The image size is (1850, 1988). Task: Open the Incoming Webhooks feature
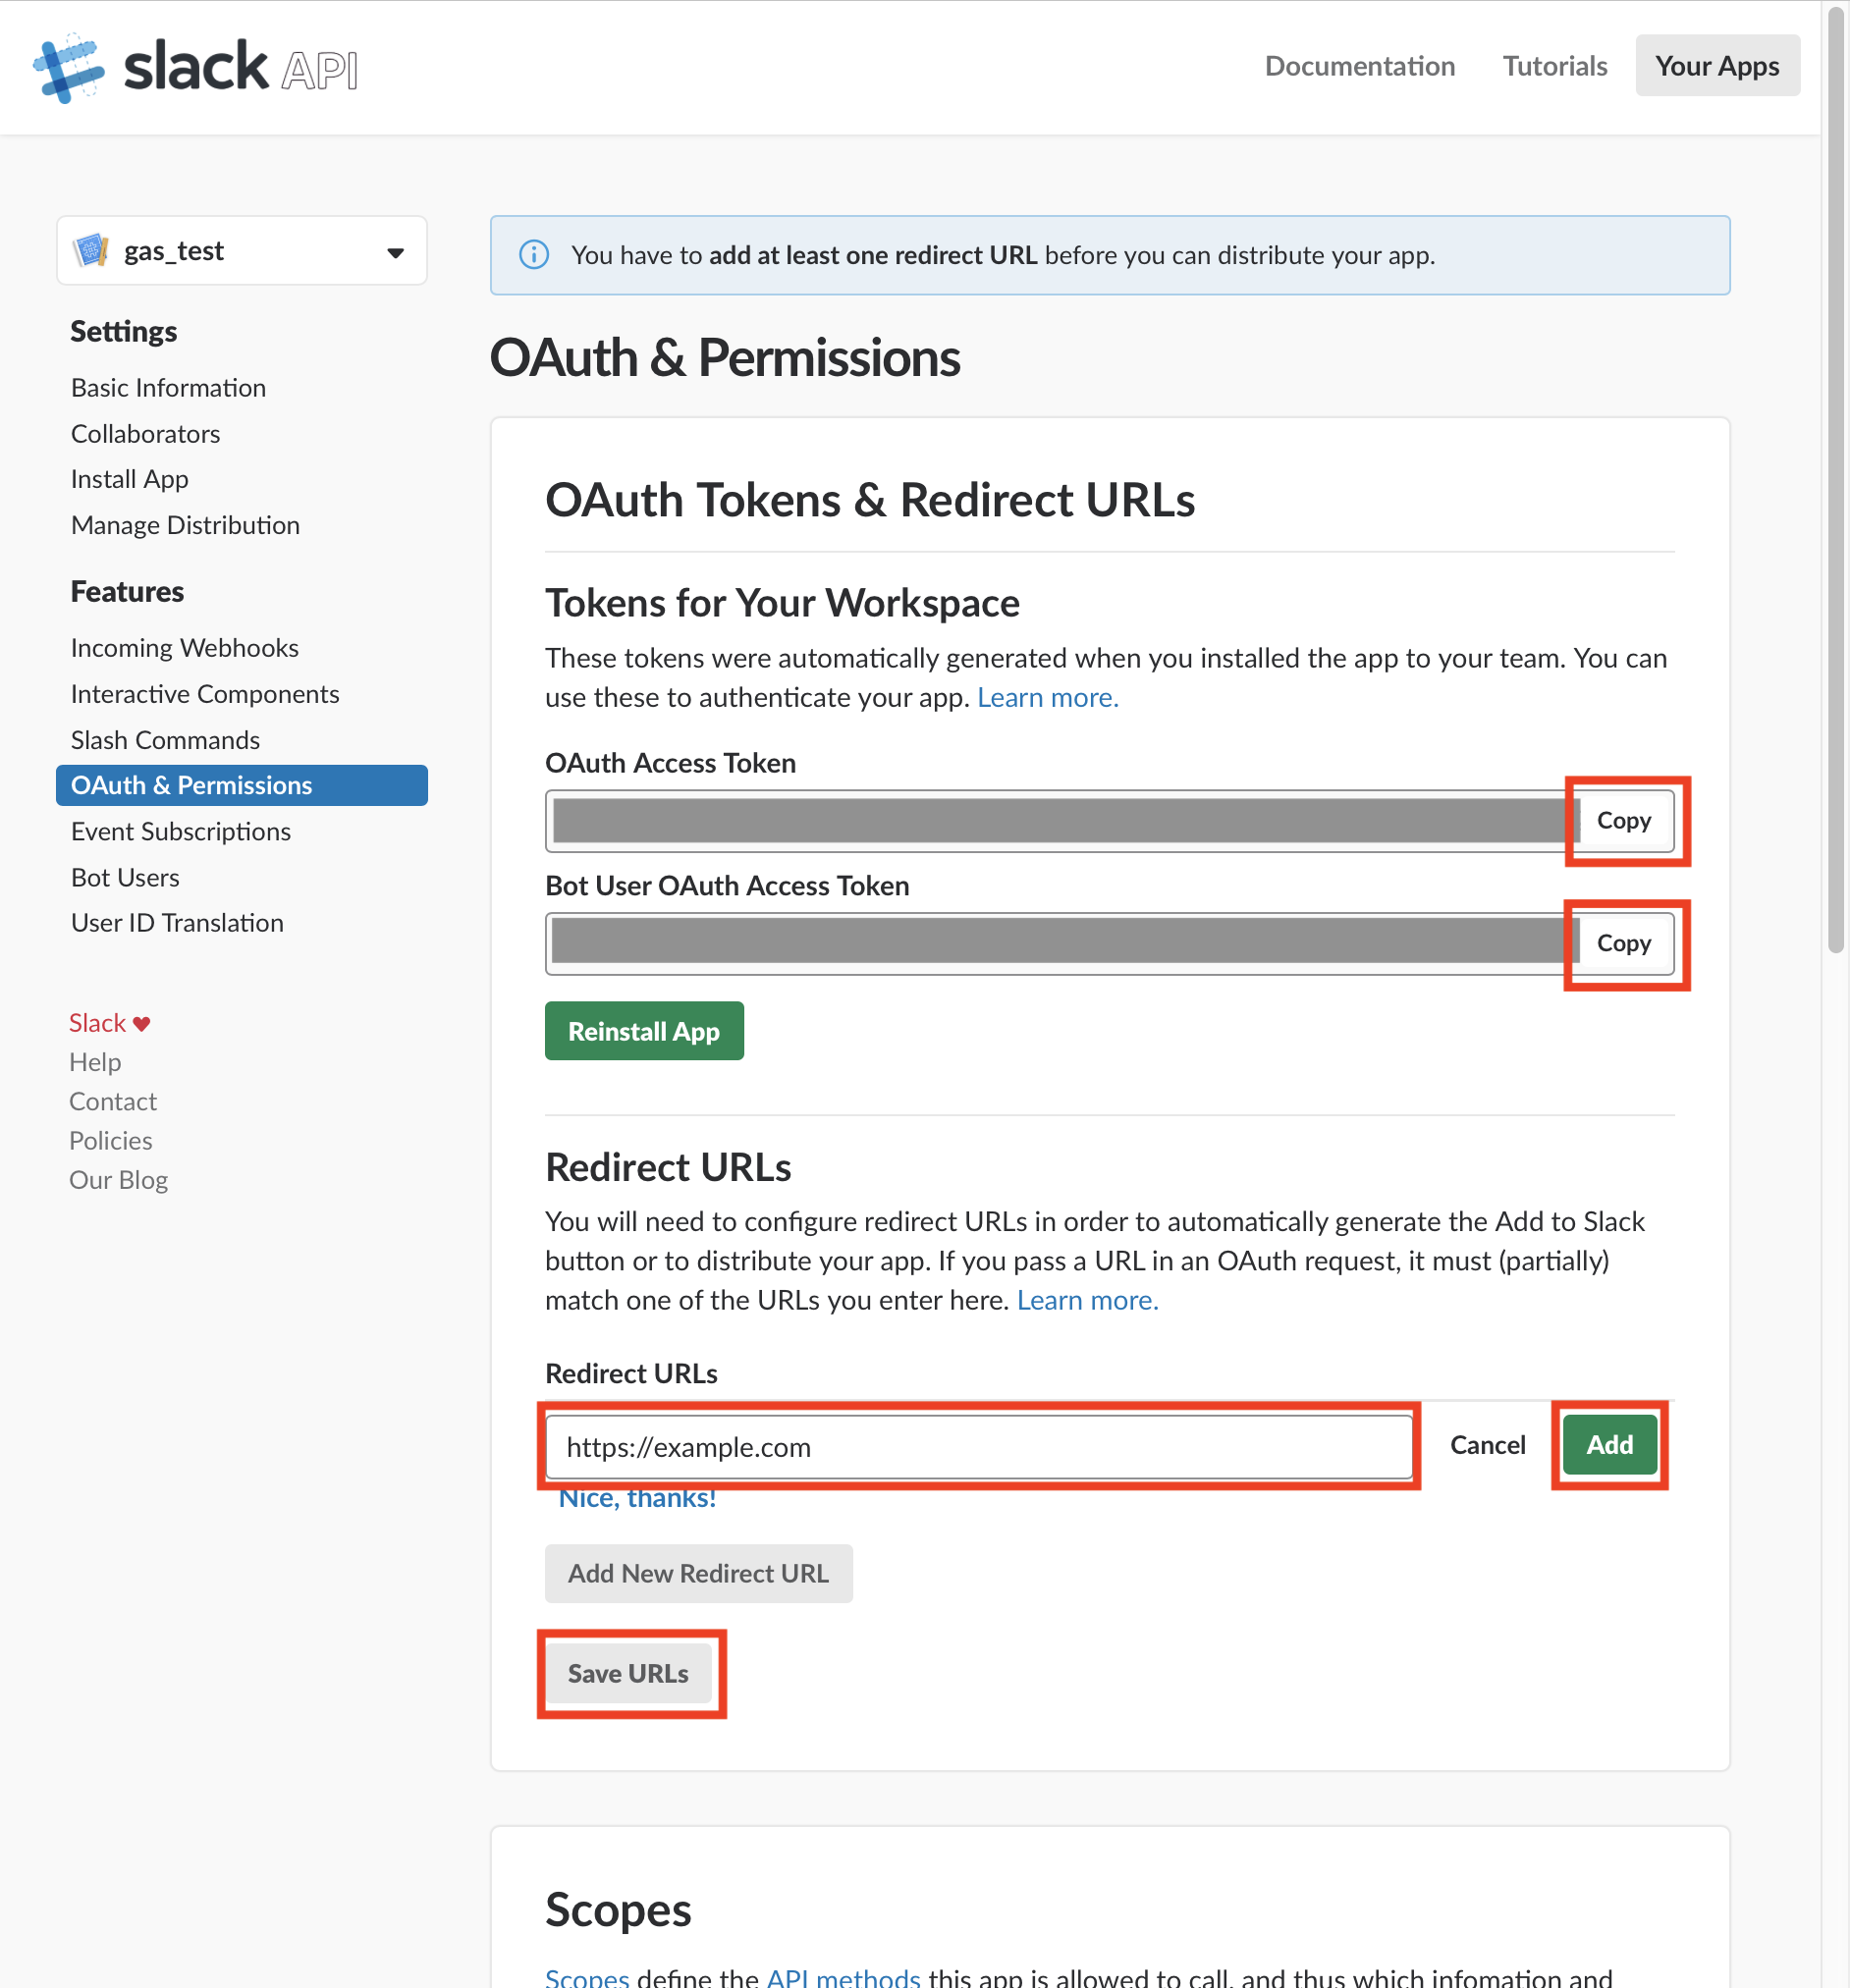[184, 648]
